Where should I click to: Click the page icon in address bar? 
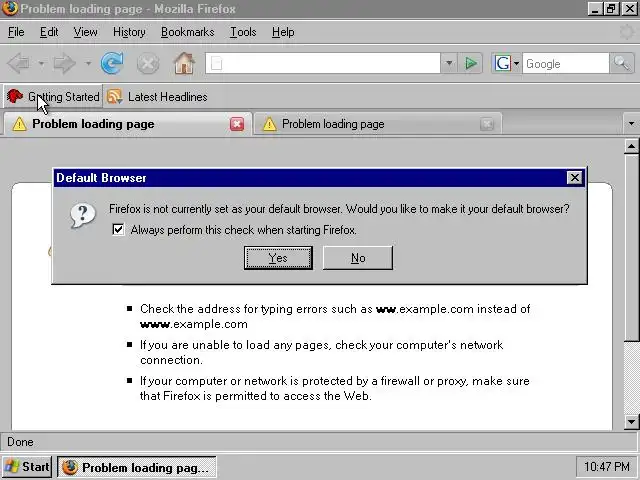coord(217,64)
